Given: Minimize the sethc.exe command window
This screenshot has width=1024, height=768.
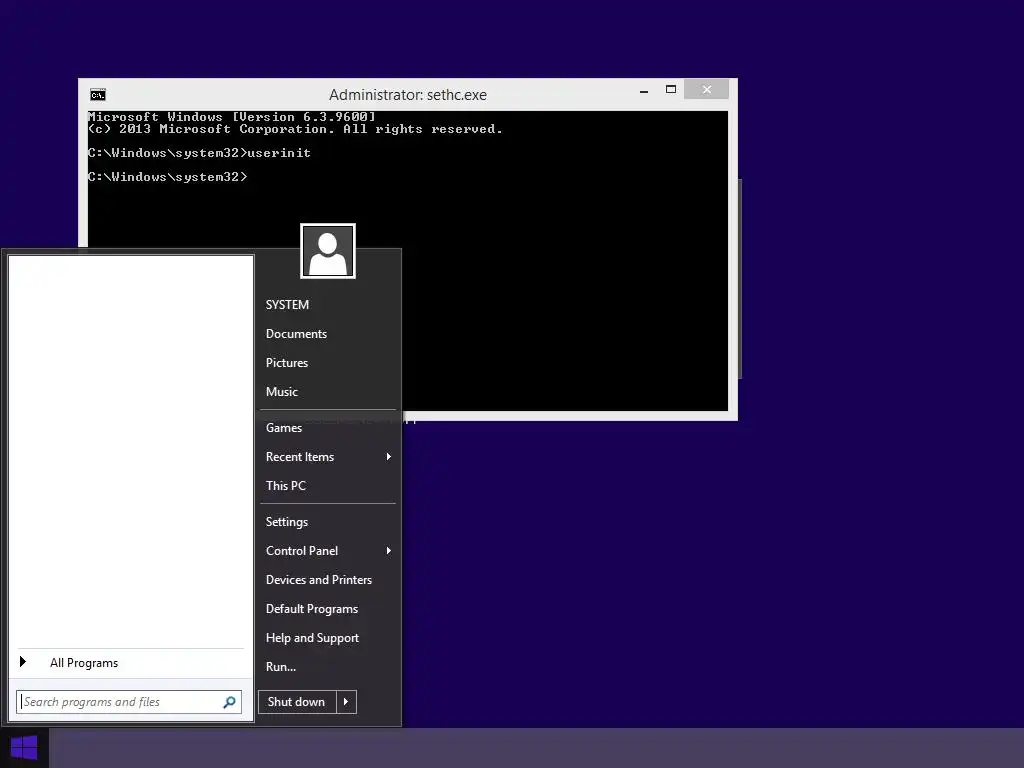Looking at the screenshot, I should pyautogui.click(x=644, y=90).
